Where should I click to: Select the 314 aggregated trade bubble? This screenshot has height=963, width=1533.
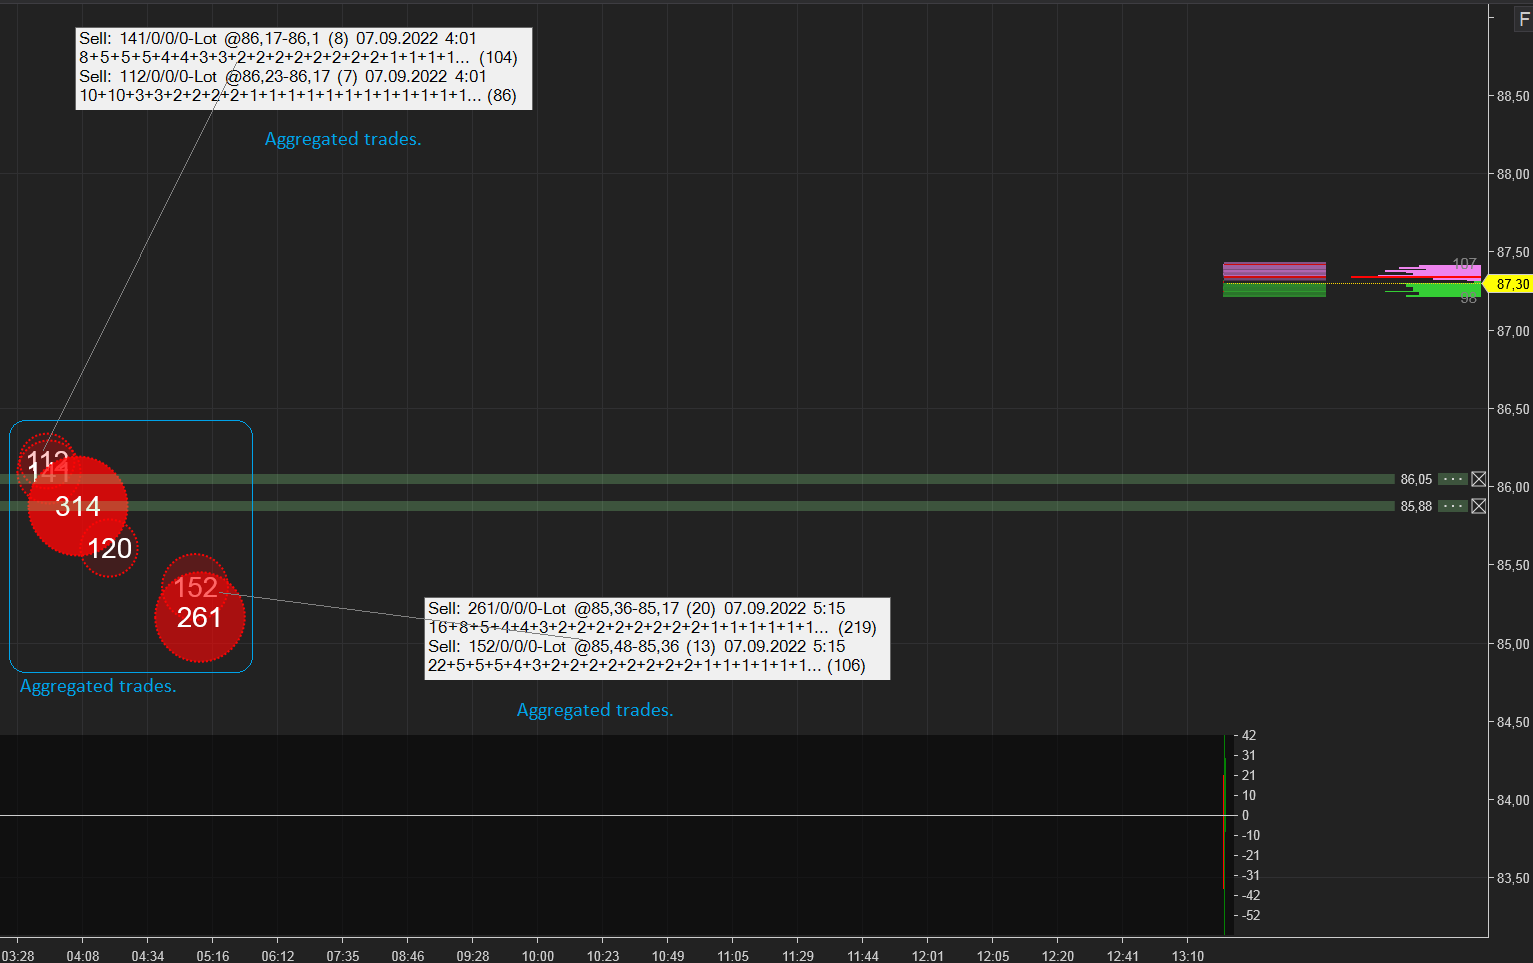78,506
